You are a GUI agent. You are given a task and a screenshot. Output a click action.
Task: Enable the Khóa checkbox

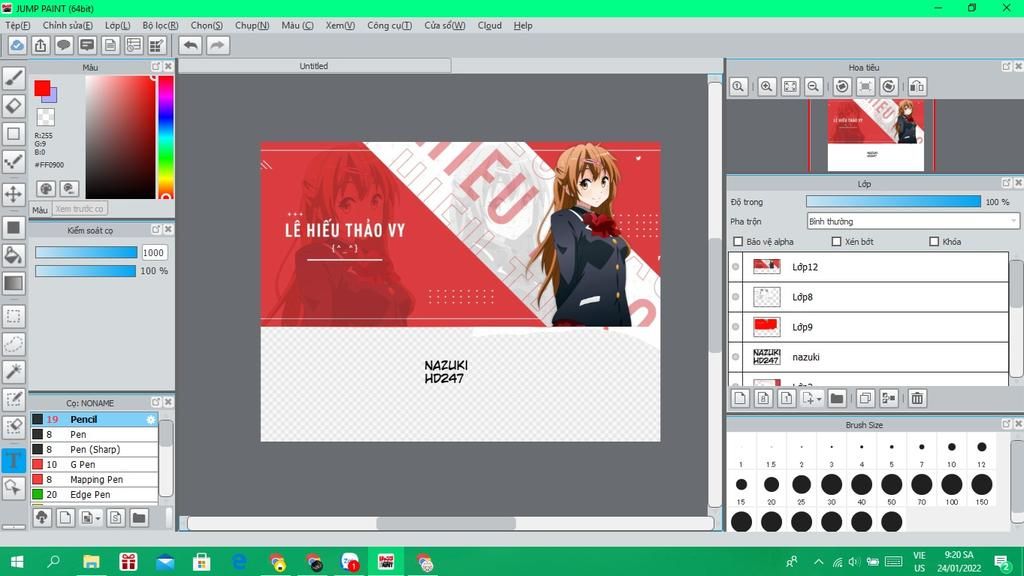(x=934, y=242)
